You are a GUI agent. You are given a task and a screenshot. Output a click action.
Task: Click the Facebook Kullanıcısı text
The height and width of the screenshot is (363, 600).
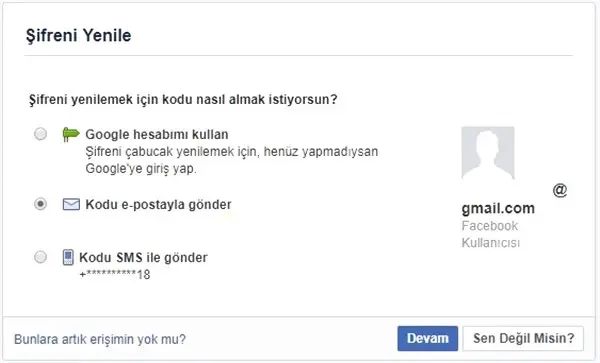coord(491,234)
